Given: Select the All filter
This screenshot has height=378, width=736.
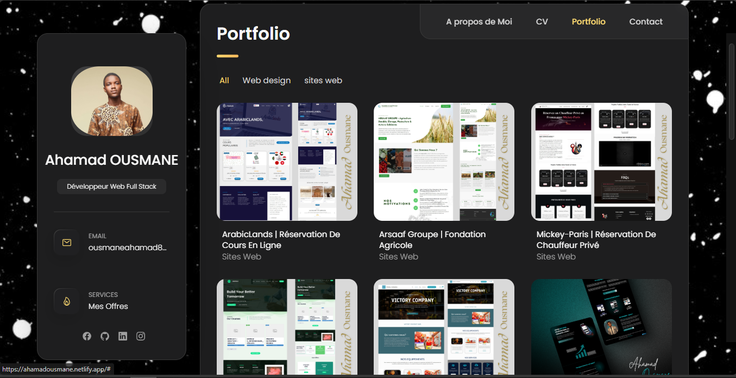Looking at the screenshot, I should pyautogui.click(x=224, y=80).
